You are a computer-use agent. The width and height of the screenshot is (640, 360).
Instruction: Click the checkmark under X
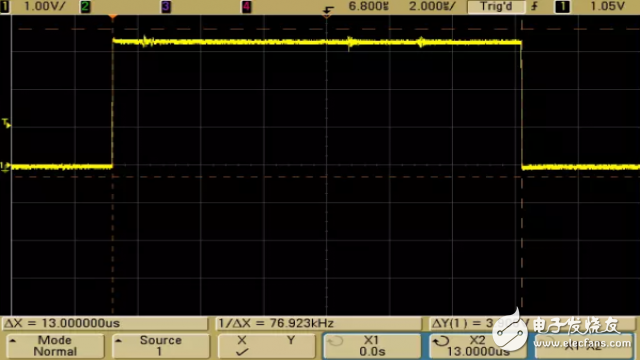pyautogui.click(x=242, y=352)
